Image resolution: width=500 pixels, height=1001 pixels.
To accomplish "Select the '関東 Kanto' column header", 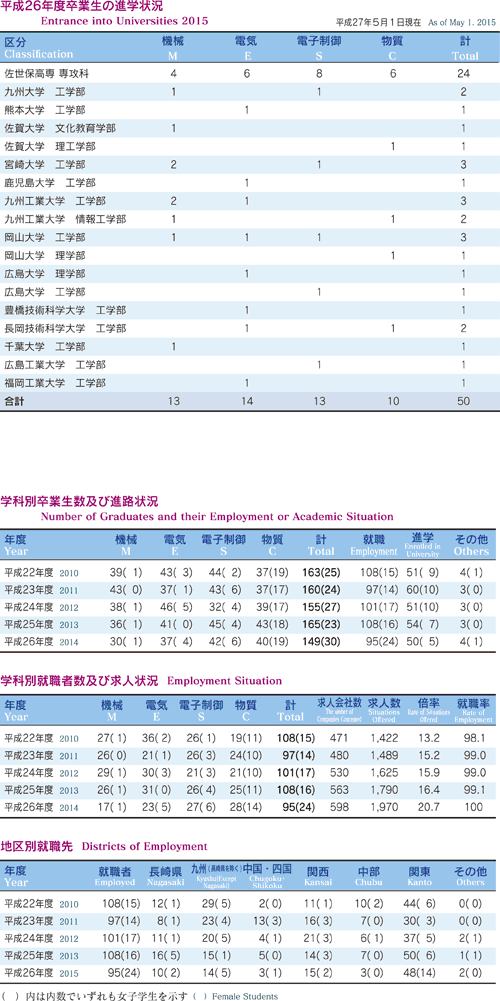I will 420,876.
